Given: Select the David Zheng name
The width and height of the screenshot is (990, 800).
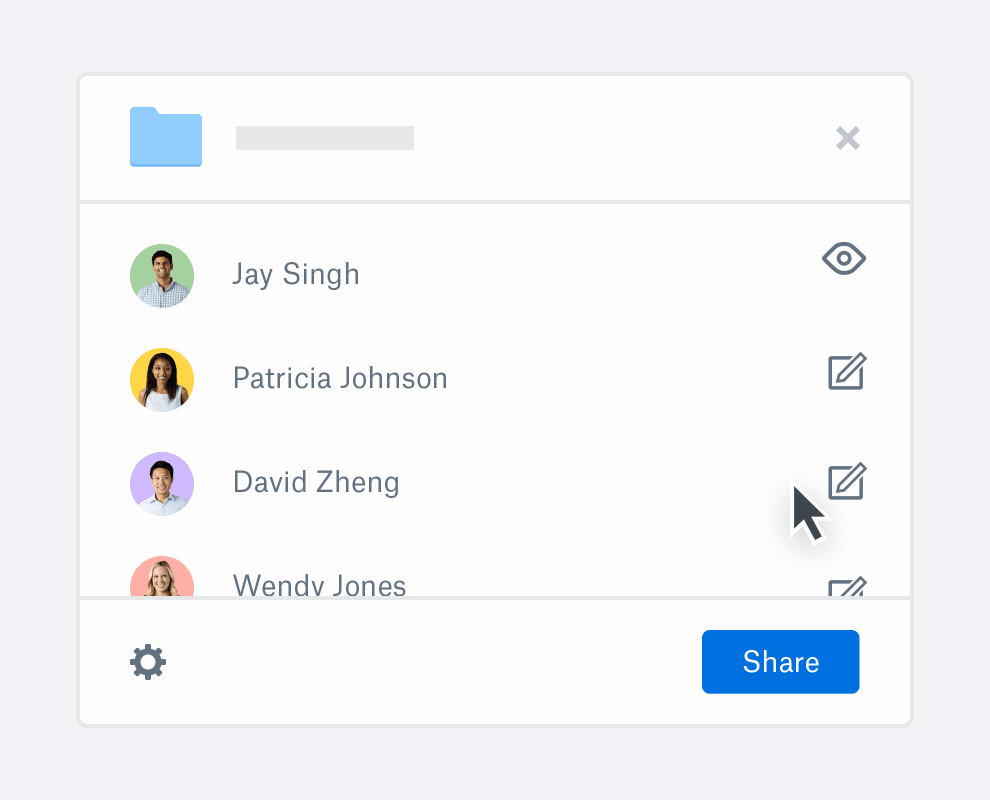Looking at the screenshot, I should (x=316, y=482).
